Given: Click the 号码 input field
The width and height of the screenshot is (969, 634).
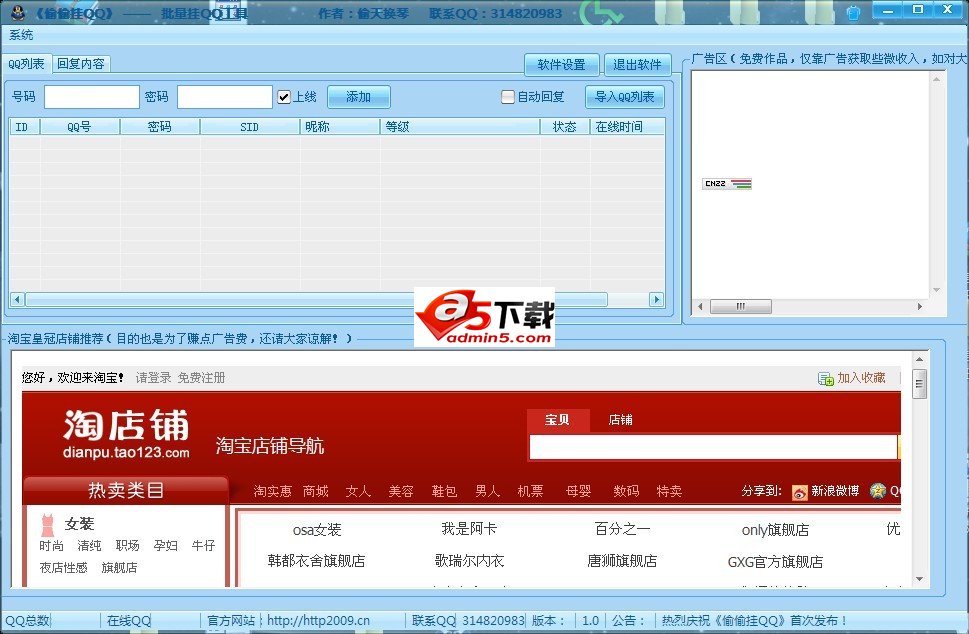Looking at the screenshot, I should click(x=91, y=97).
